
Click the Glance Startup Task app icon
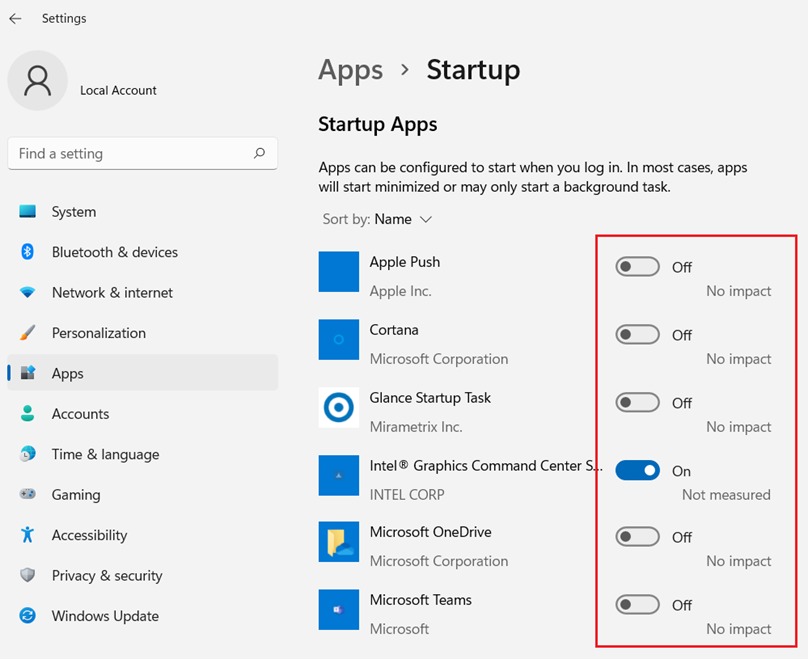pos(339,408)
